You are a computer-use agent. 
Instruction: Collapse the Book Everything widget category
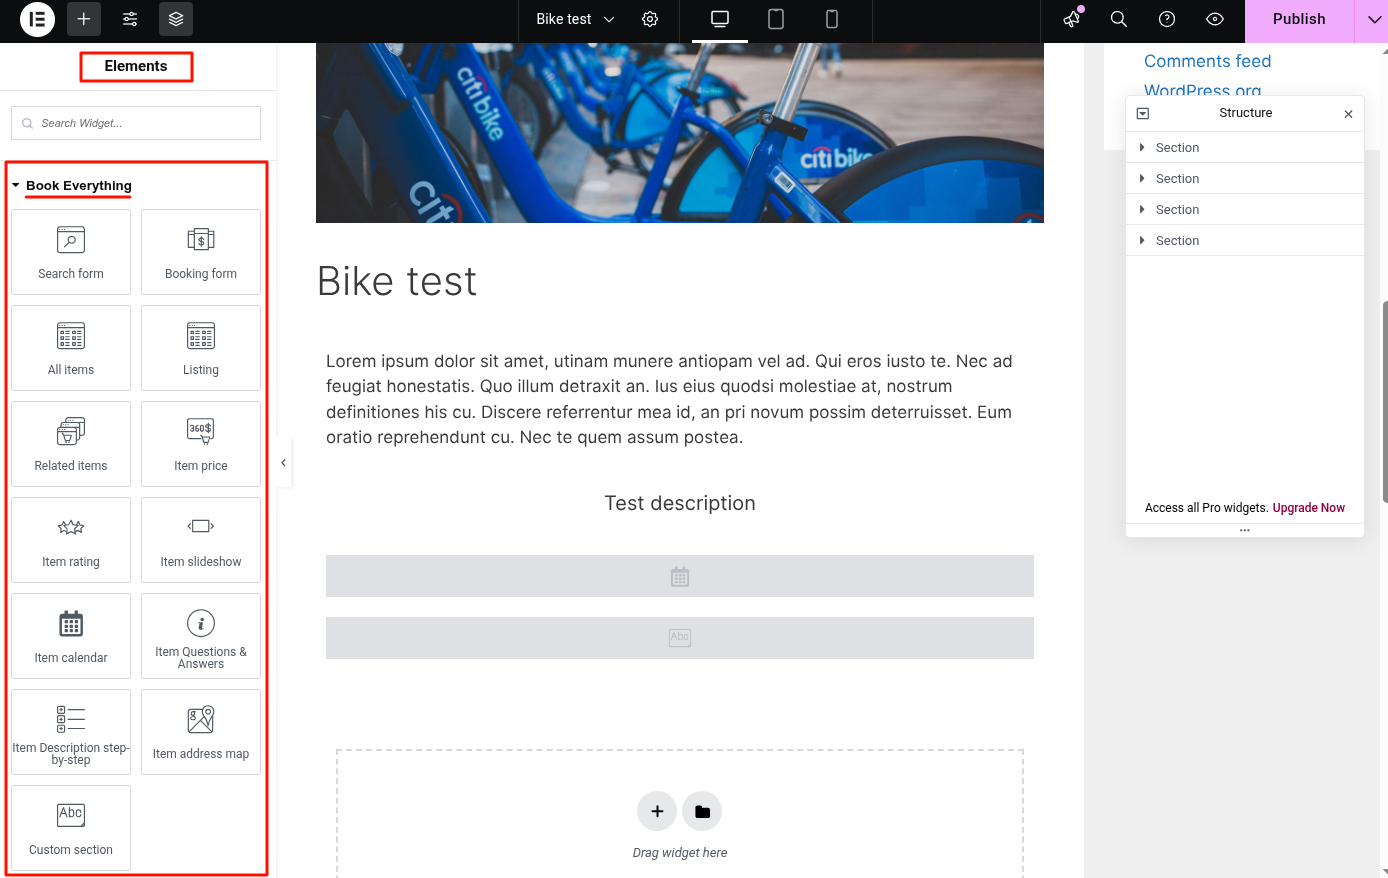16,186
